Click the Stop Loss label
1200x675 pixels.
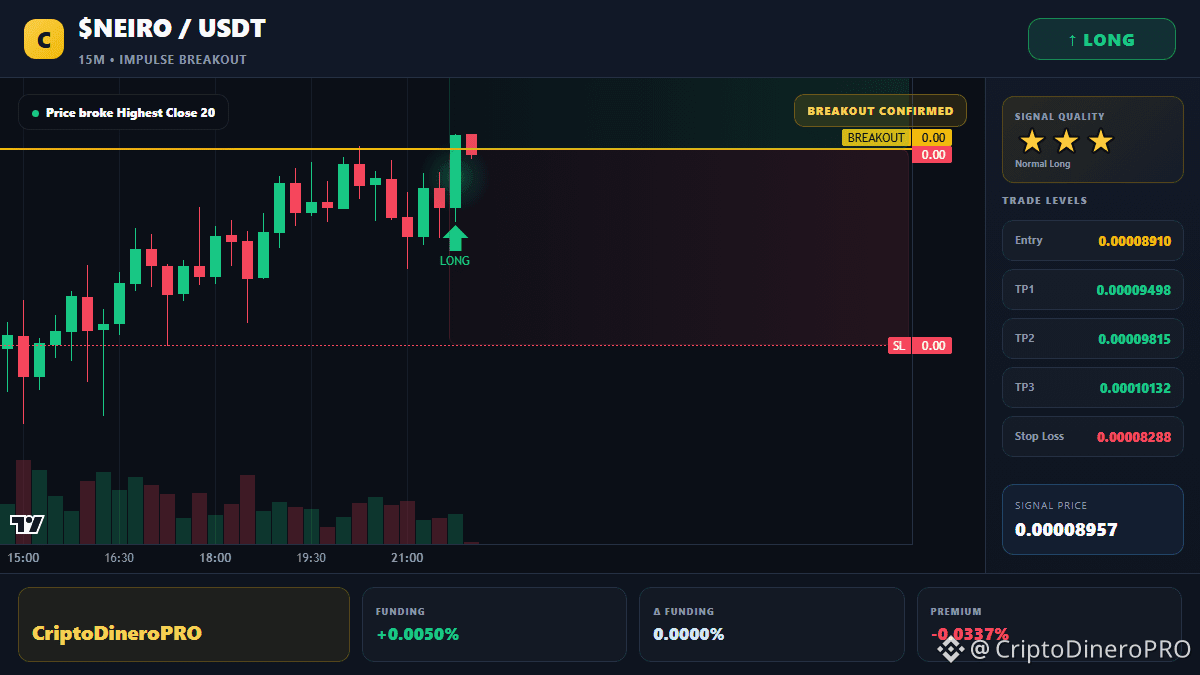pyautogui.click(x=1039, y=436)
